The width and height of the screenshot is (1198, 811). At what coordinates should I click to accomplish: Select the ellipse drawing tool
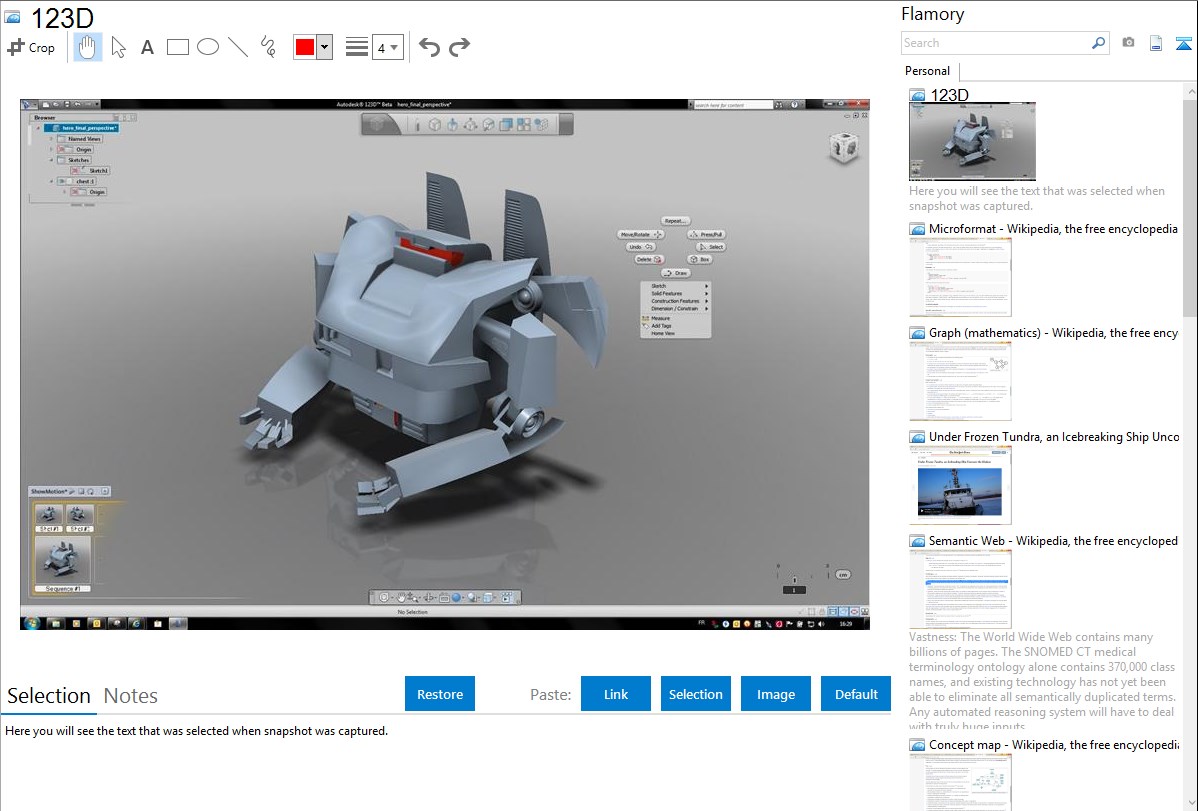[x=208, y=47]
